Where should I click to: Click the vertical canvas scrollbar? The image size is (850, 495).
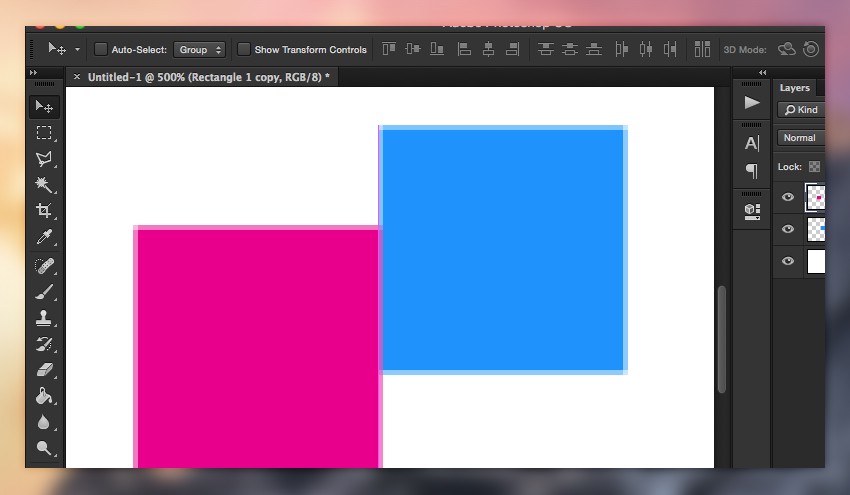point(721,339)
